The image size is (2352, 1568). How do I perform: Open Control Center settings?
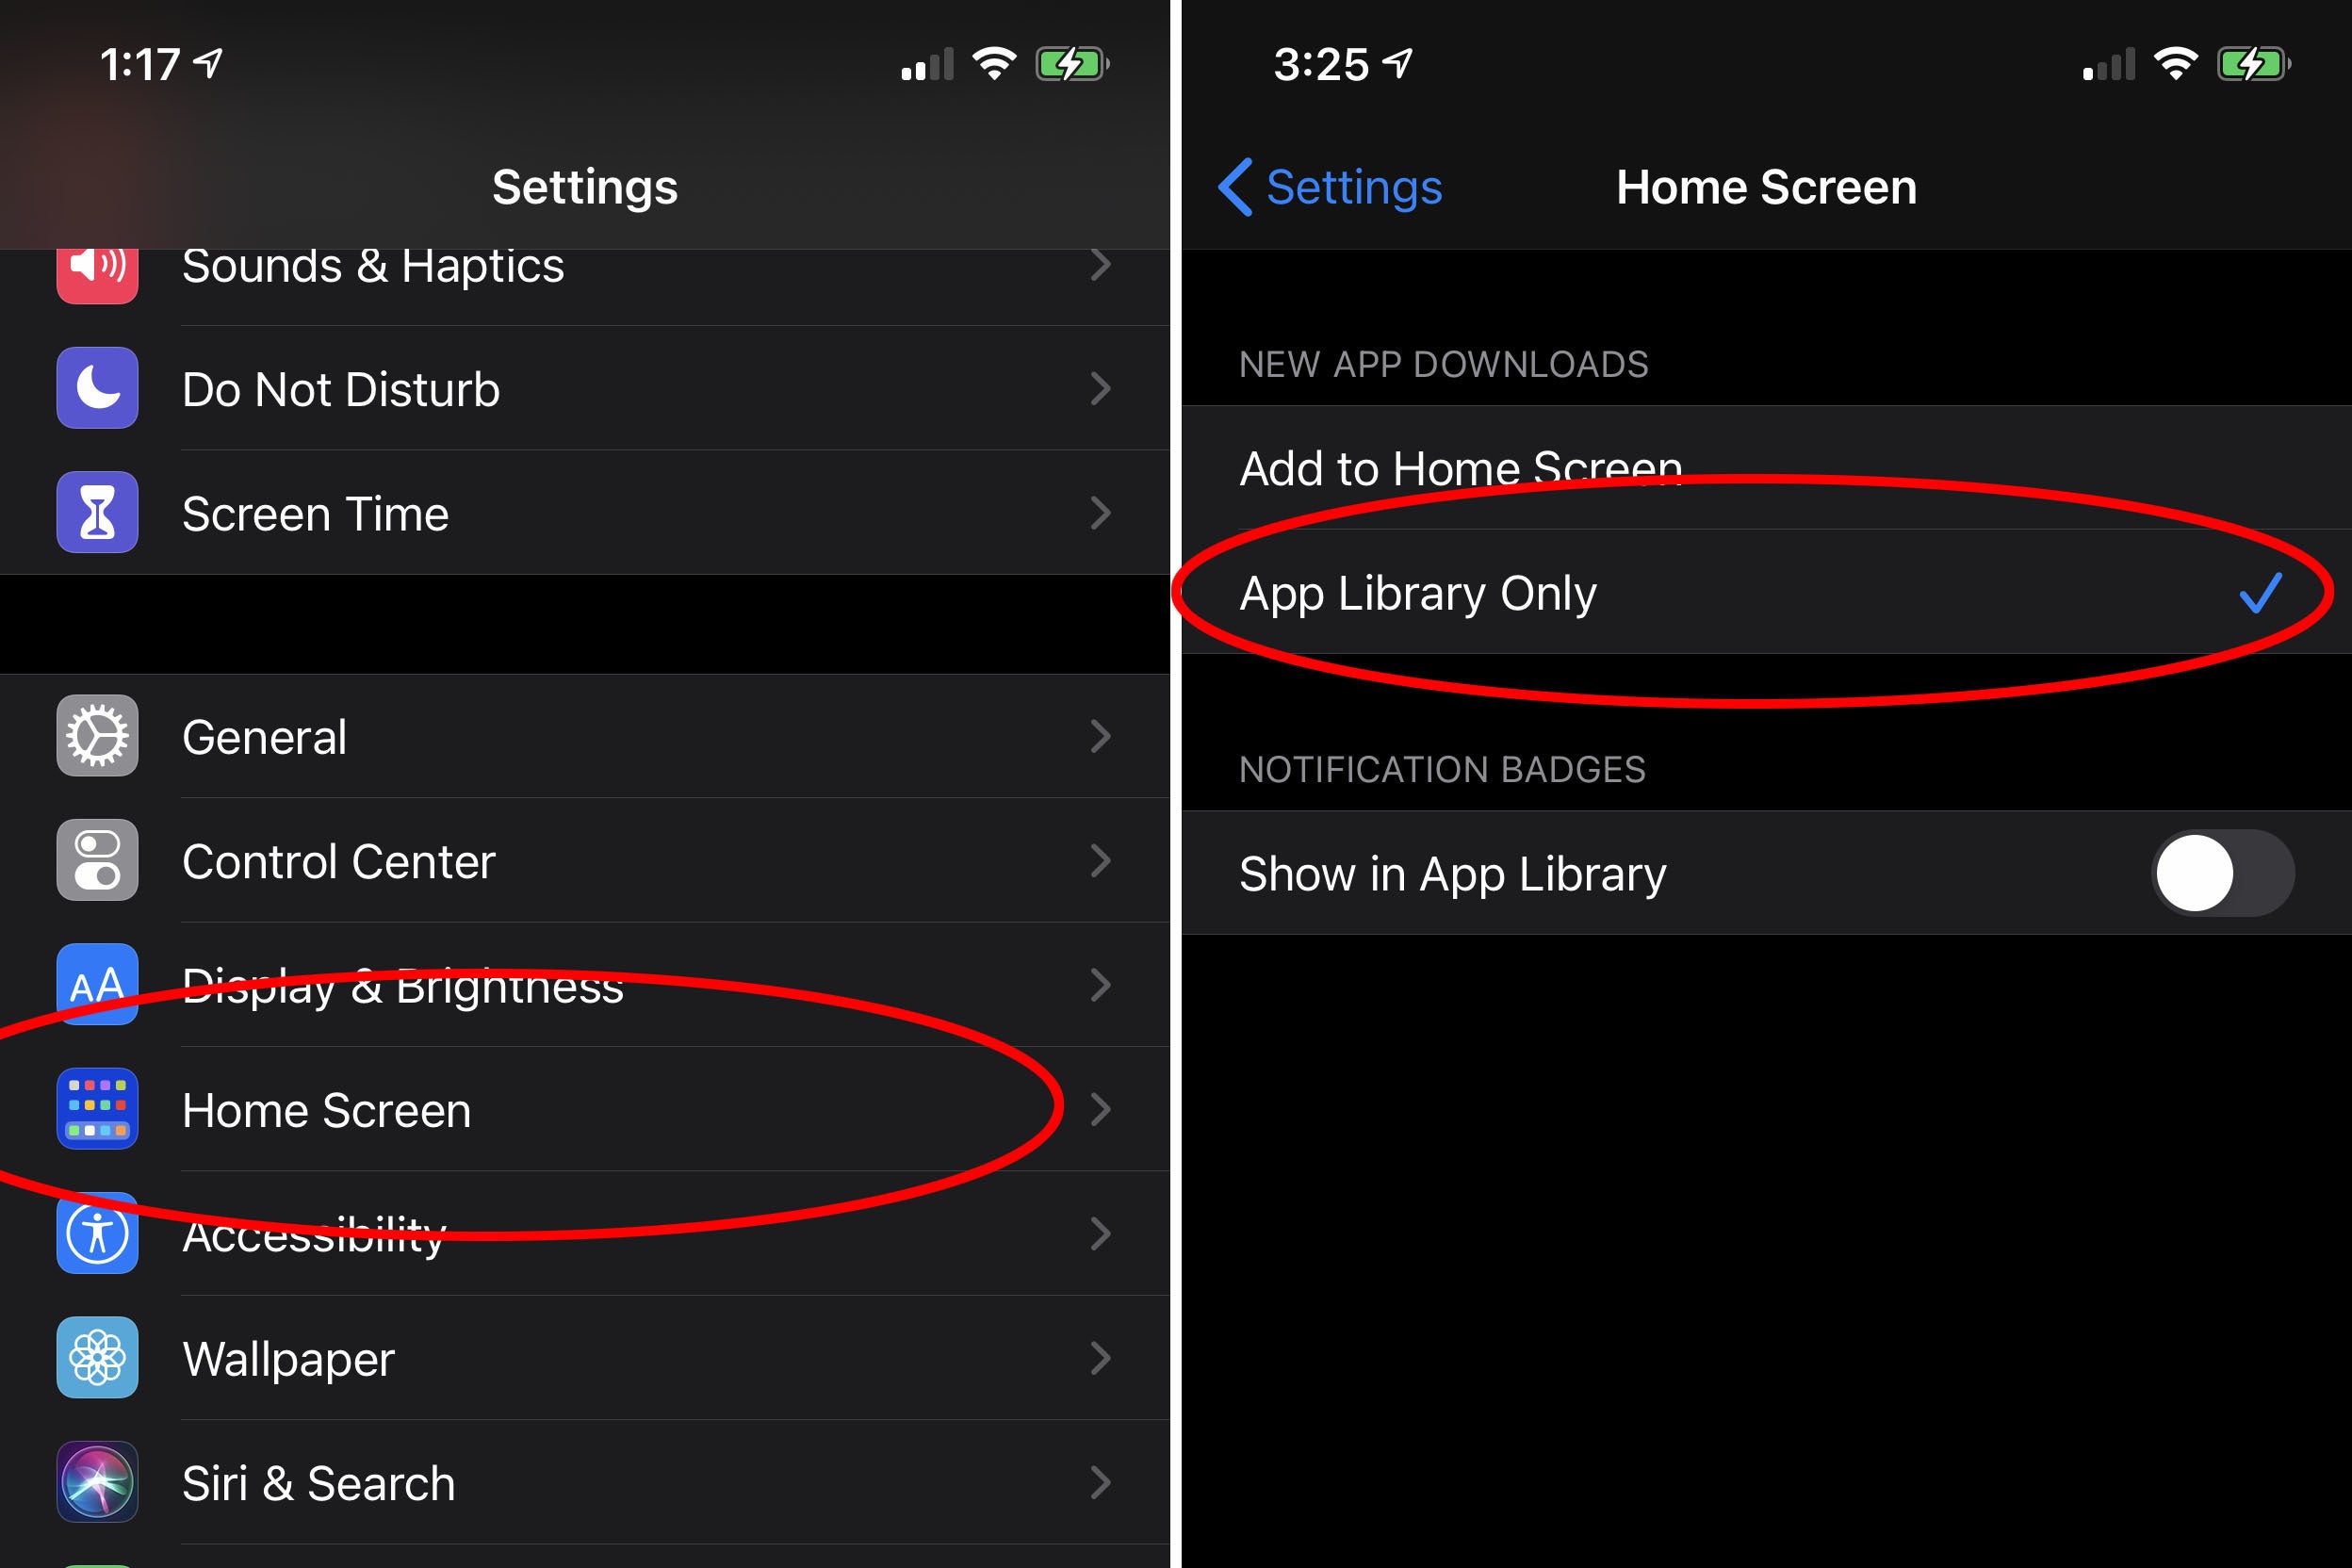coord(588,861)
